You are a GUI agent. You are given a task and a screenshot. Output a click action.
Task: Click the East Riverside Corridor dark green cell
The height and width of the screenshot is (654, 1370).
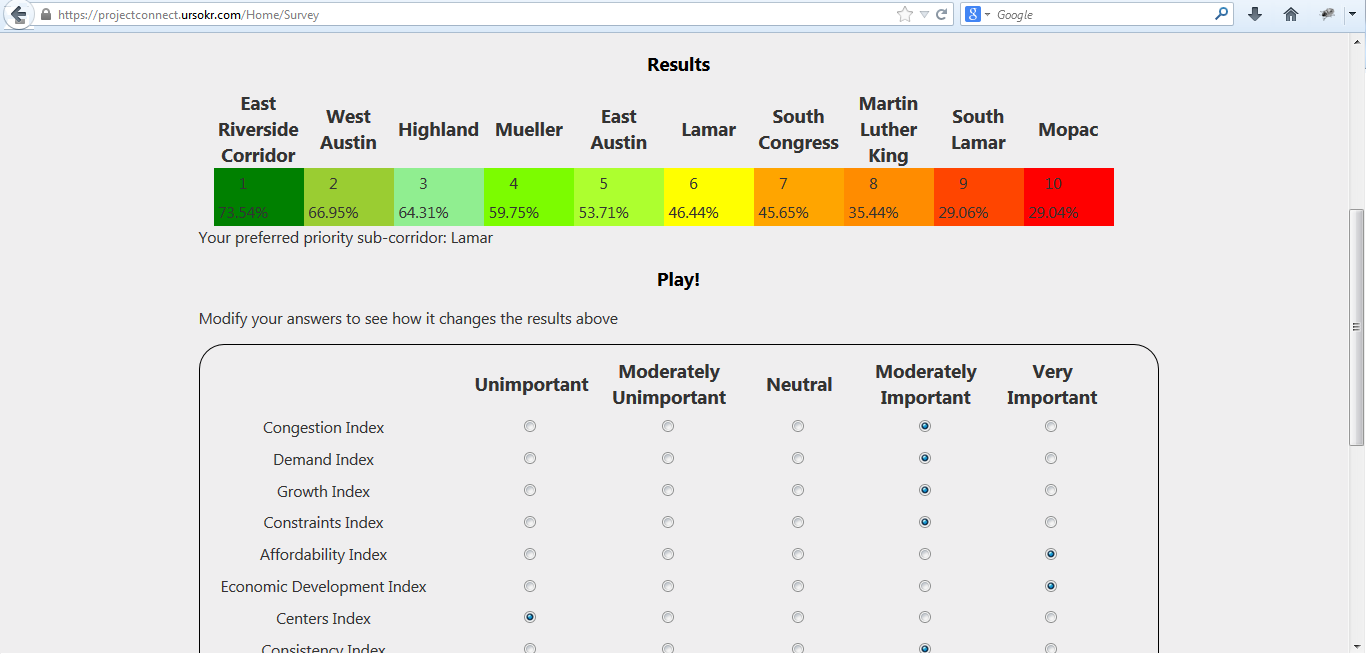[258, 197]
